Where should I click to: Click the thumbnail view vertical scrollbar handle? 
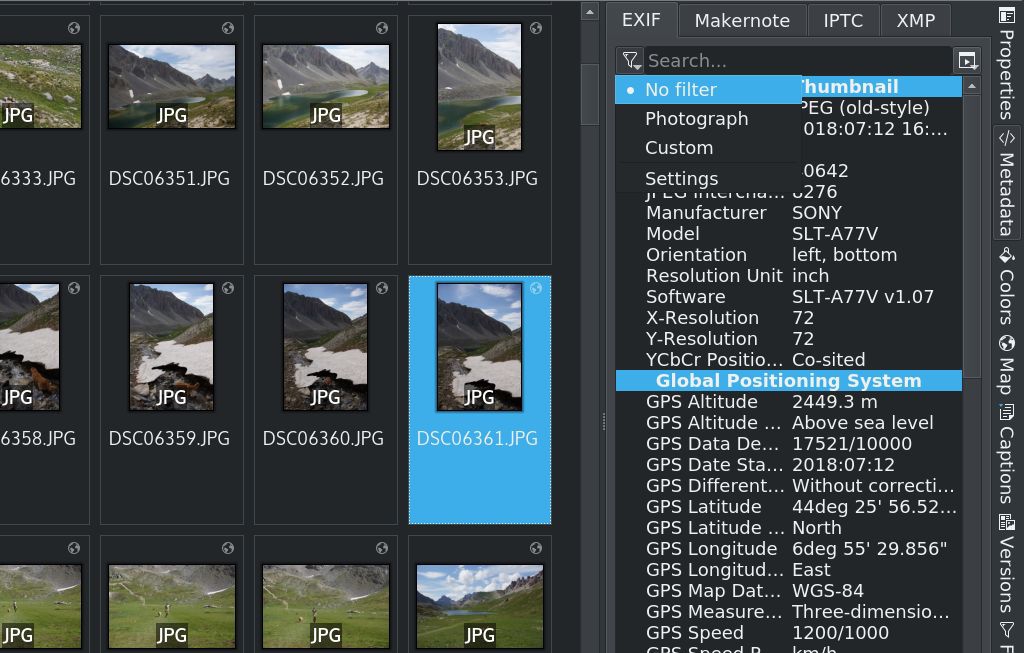pyautogui.click(x=590, y=94)
